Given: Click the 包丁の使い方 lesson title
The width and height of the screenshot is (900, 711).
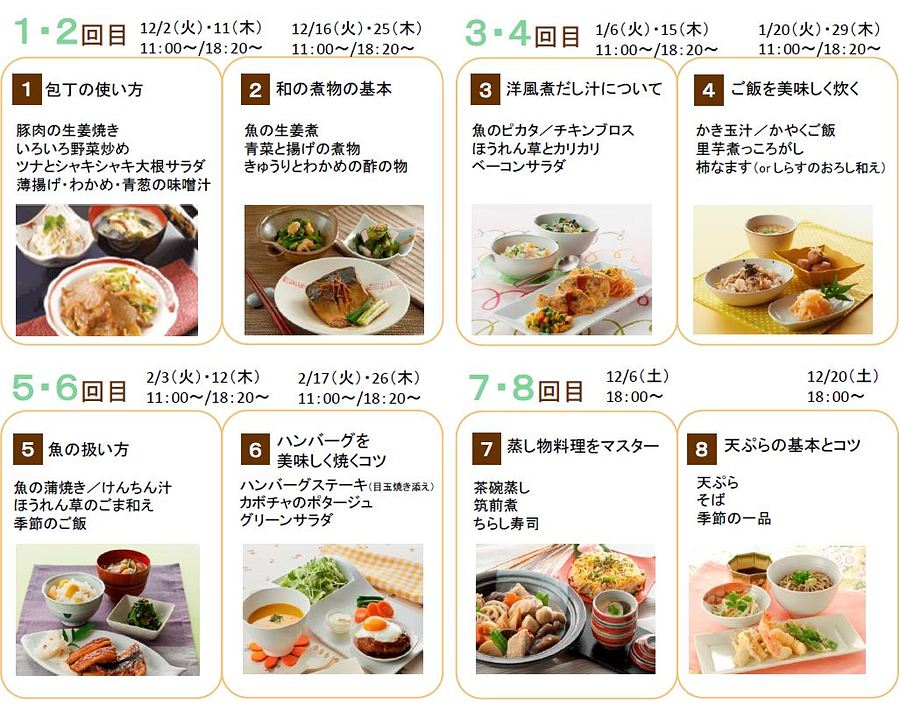Looking at the screenshot, I should click(94, 90).
